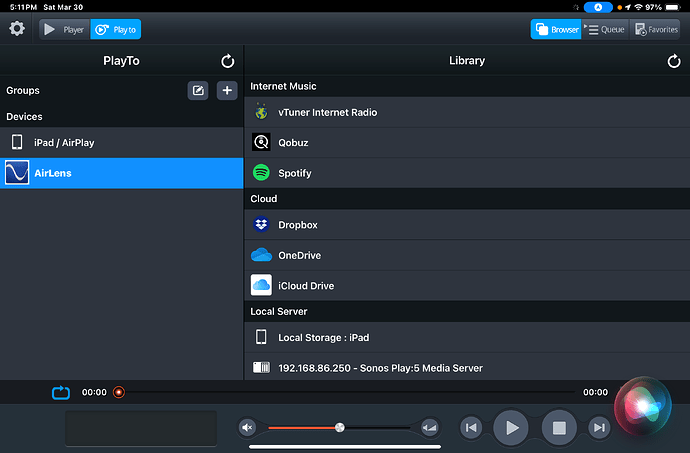Click the Dropbox logo icon
The height and width of the screenshot is (453, 690).
click(261, 225)
